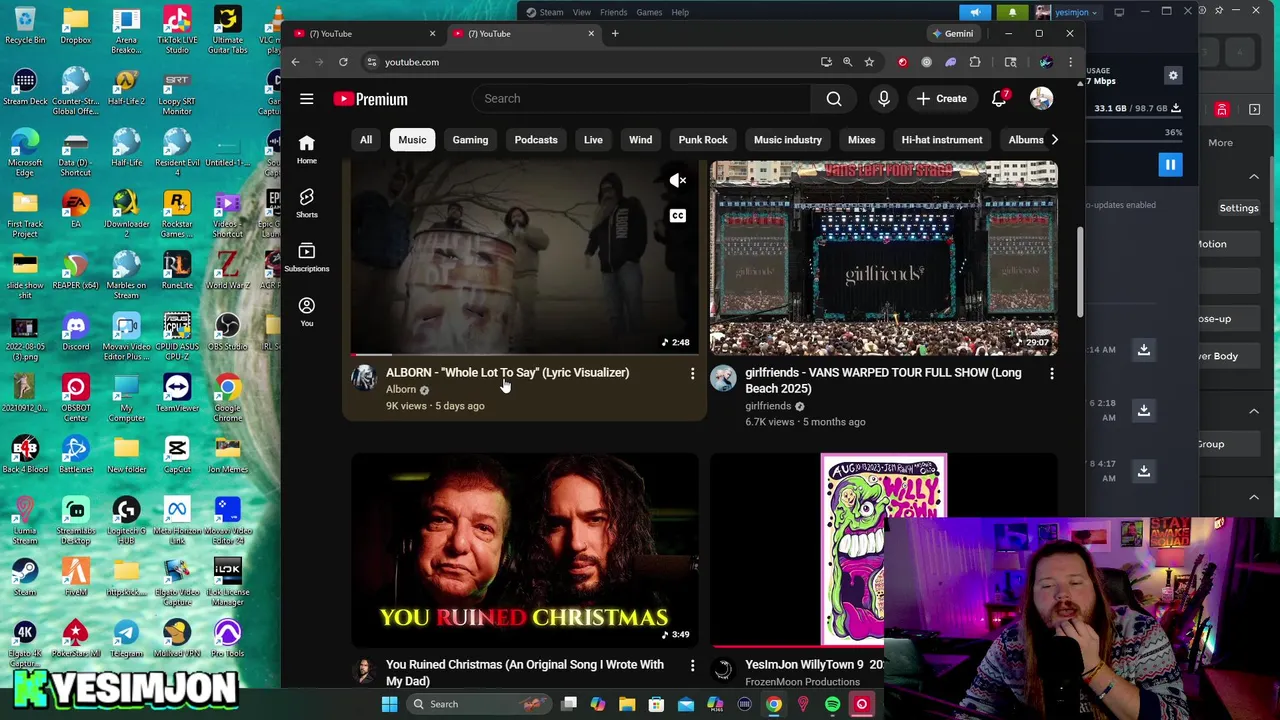The image size is (1280, 720).
Task: Show more YouTube category chips
Action: (1054, 140)
